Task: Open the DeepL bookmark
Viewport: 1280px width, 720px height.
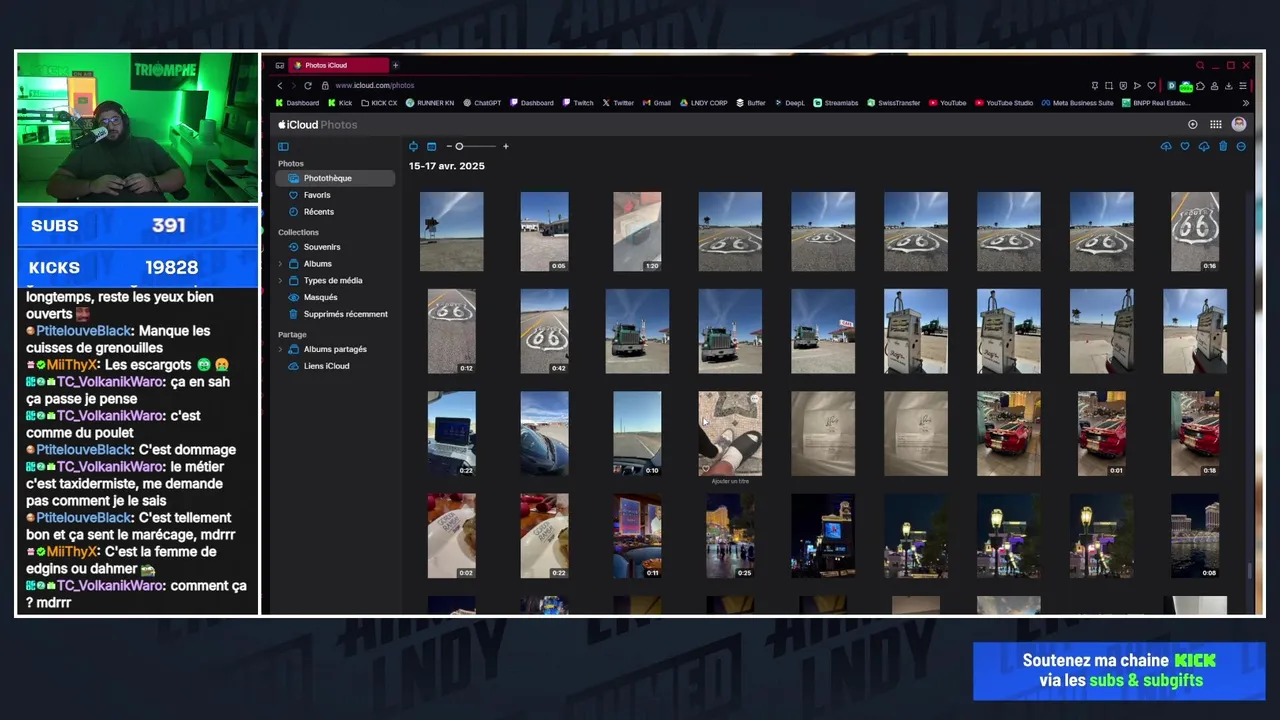Action: click(789, 103)
